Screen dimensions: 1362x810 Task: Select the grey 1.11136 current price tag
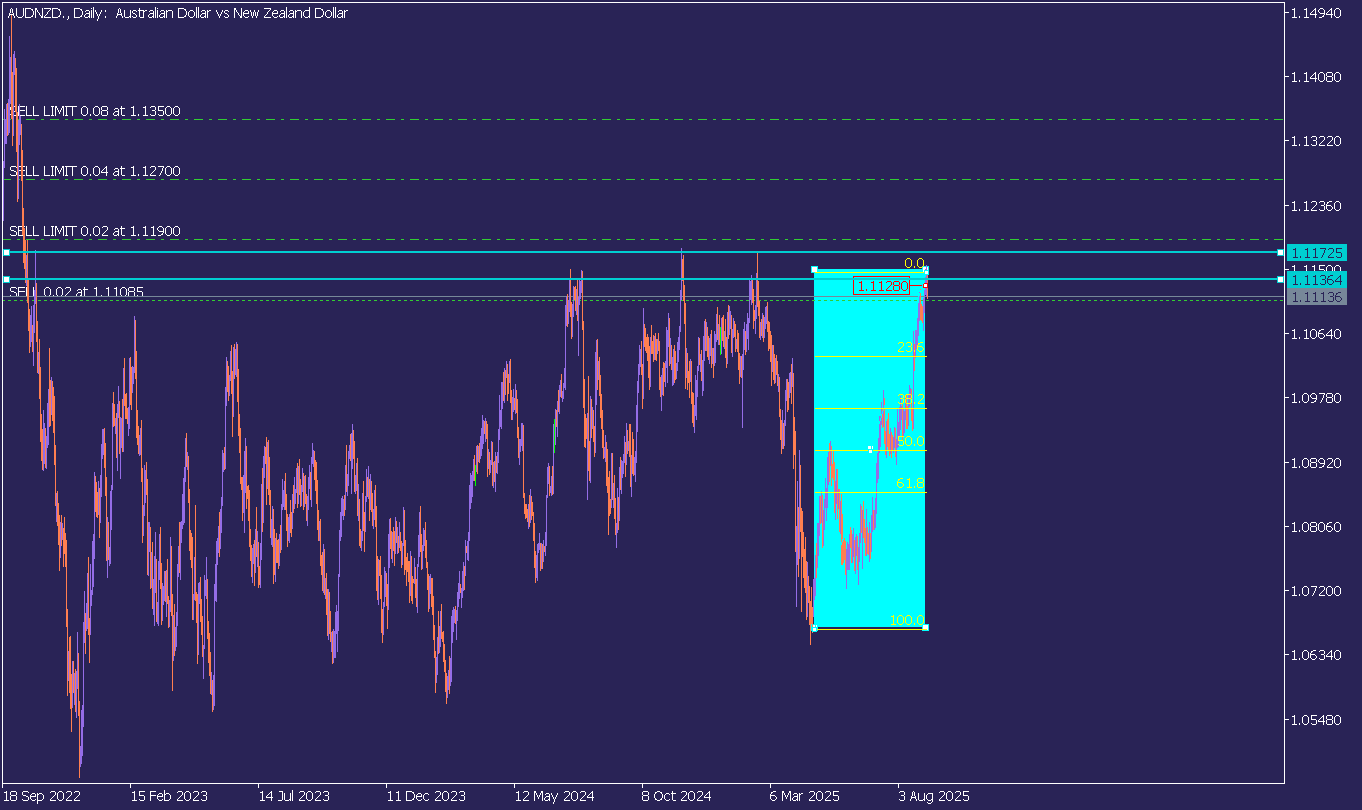click(1318, 297)
